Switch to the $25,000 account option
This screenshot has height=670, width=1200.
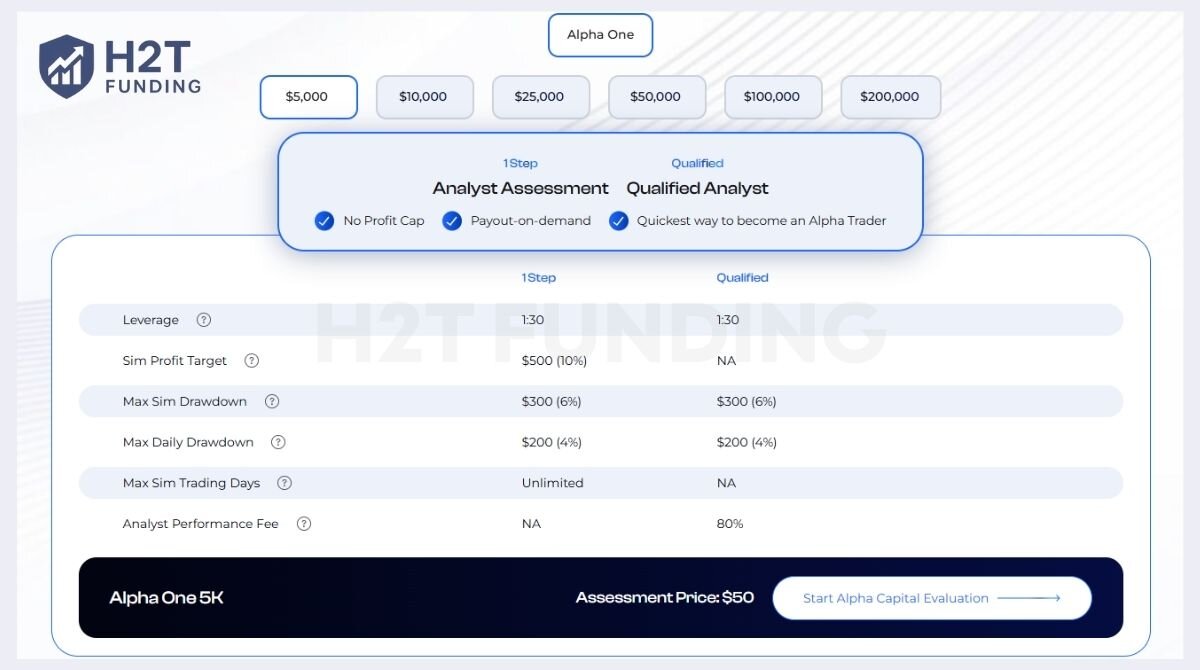(x=540, y=97)
